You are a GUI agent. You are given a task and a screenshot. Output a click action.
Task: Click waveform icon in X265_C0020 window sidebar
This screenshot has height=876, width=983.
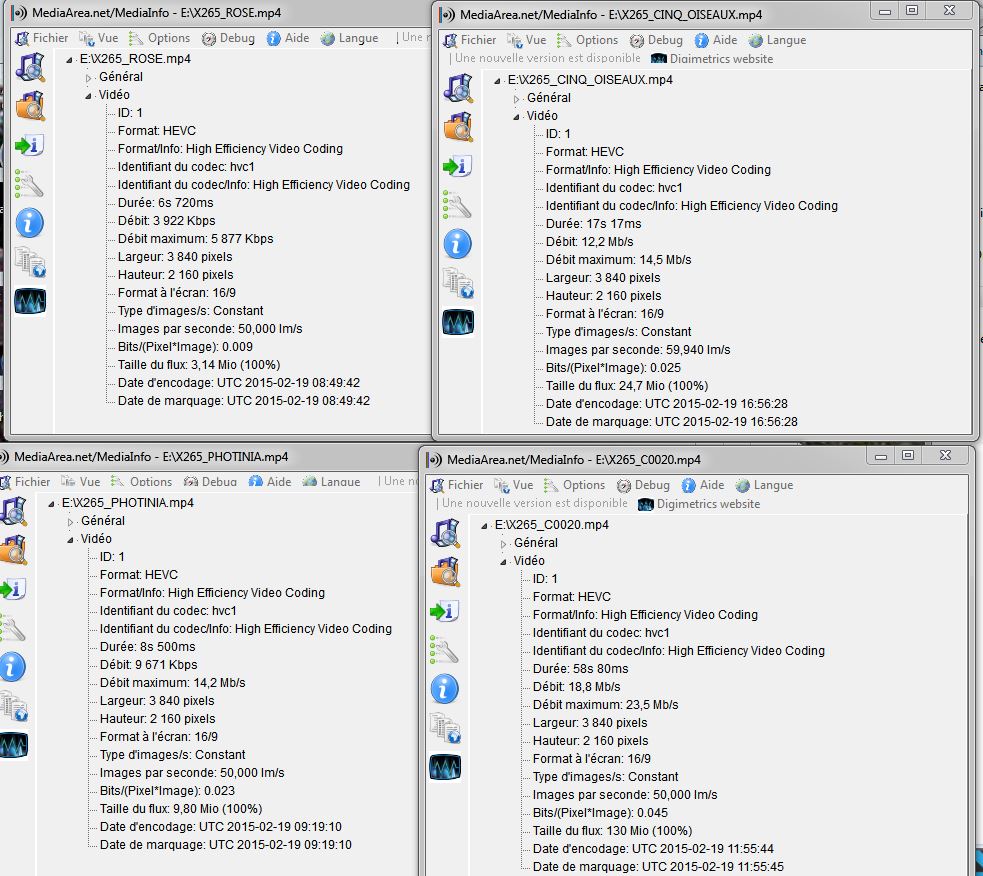coord(445,768)
